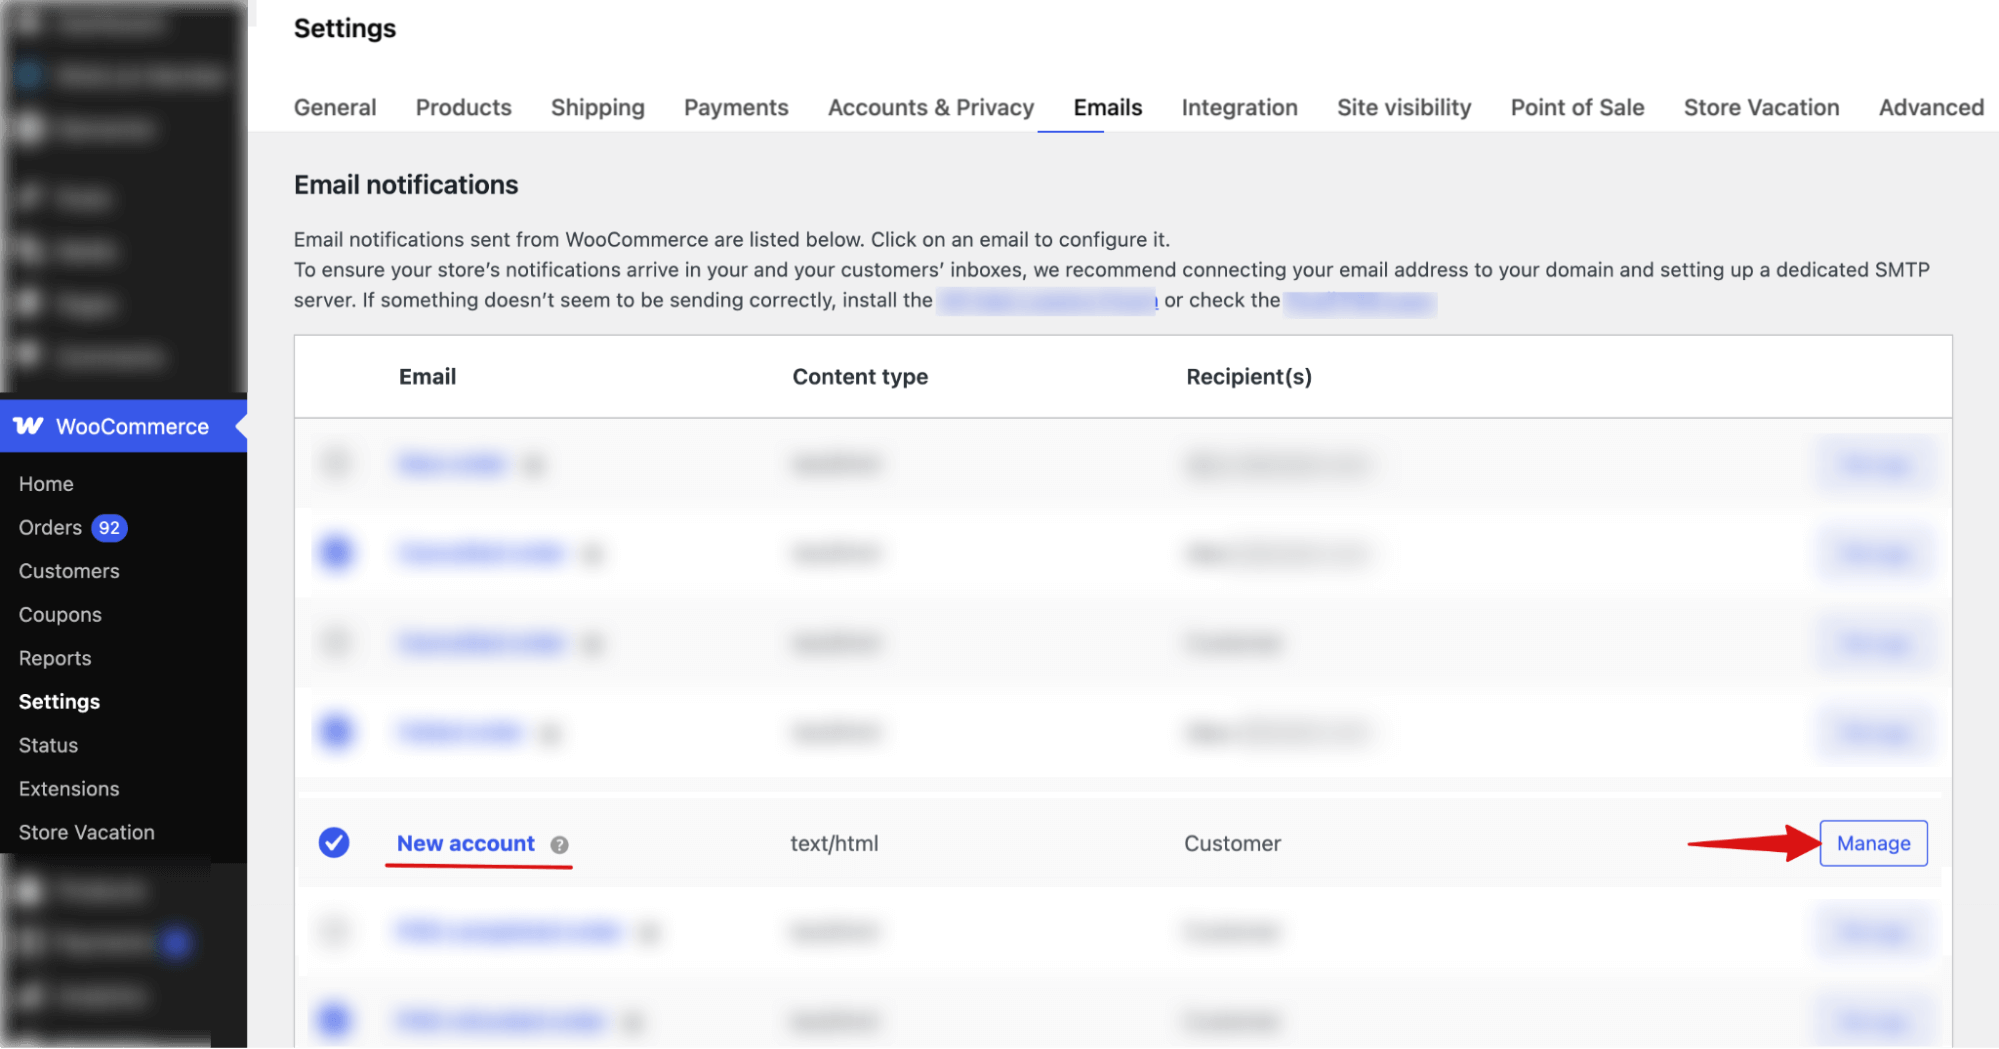Image resolution: width=1999 pixels, height=1049 pixels.
Task: Go to Orders in the WooCommerce sidebar
Action: point(50,527)
